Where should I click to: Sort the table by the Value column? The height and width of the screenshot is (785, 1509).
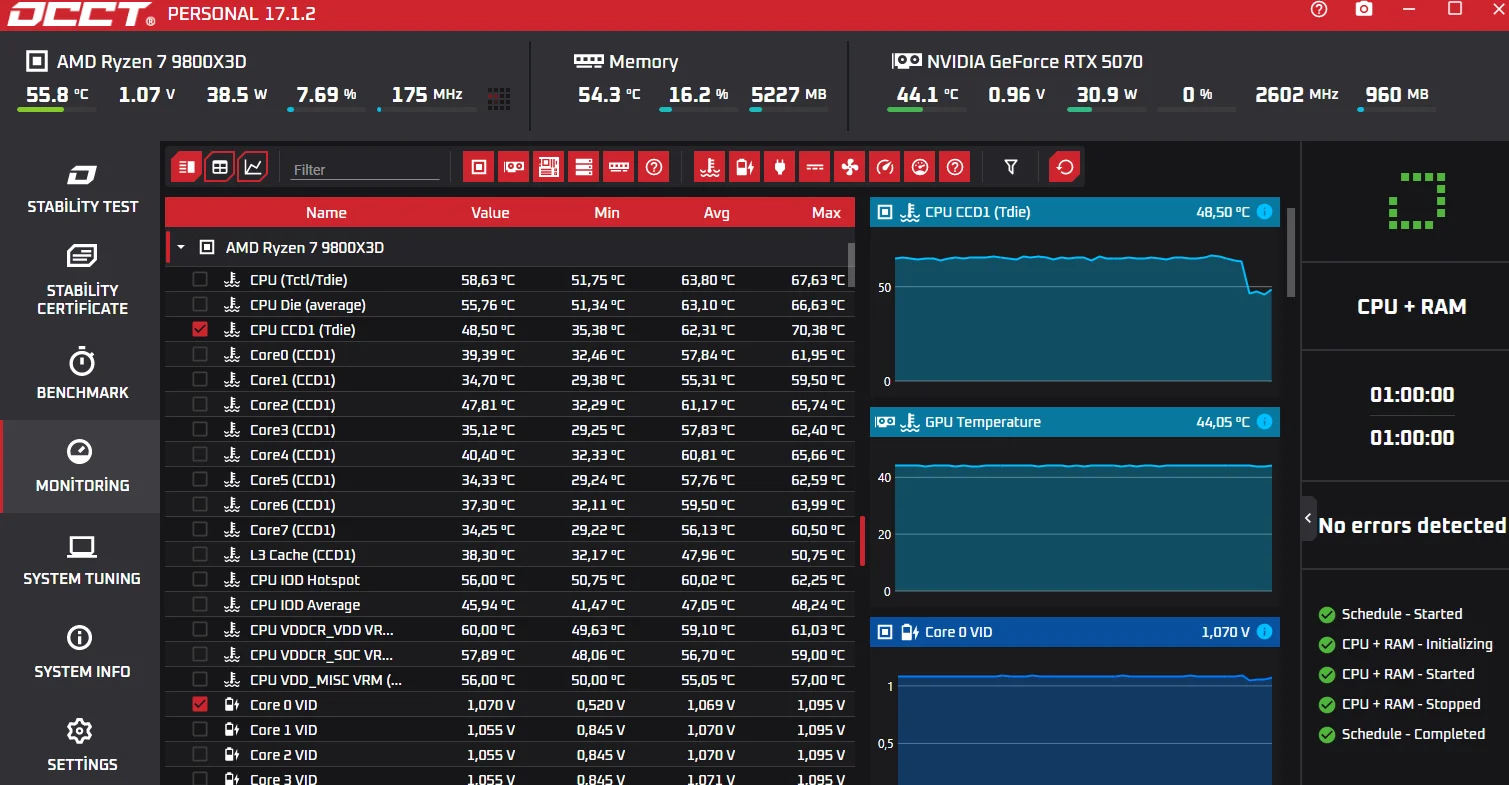[490, 212]
